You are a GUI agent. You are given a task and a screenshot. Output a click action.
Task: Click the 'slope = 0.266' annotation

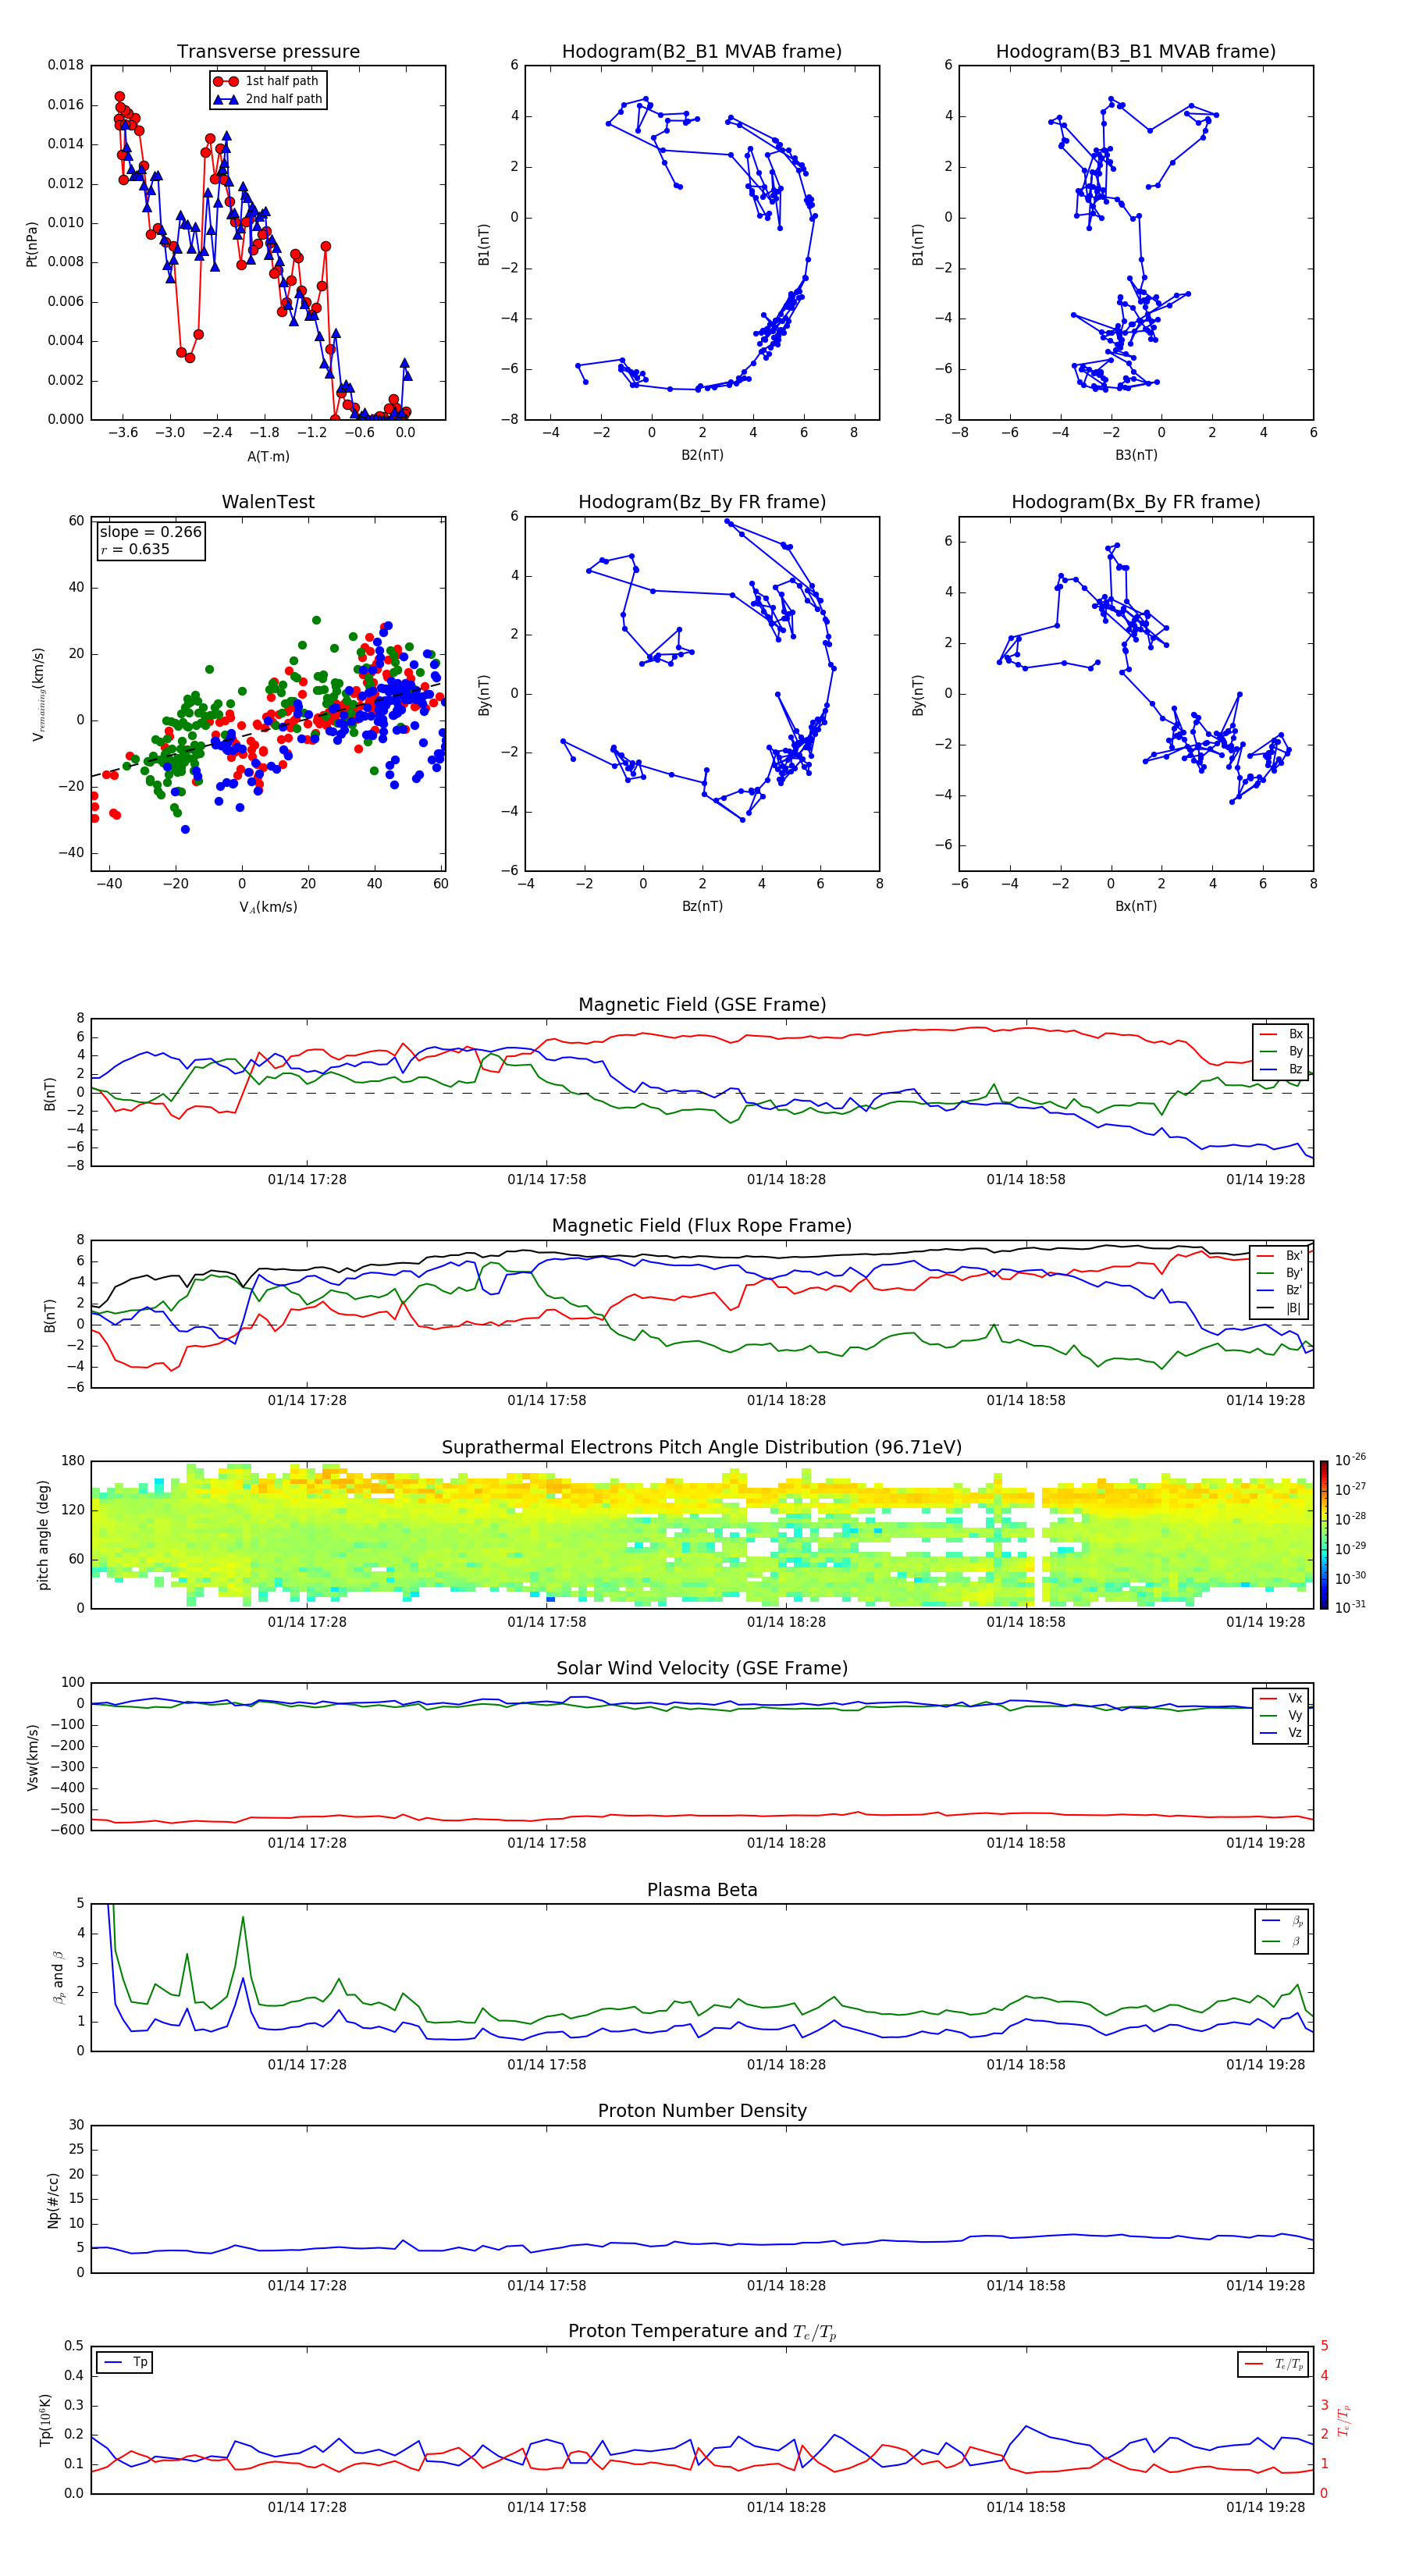[x=151, y=532]
